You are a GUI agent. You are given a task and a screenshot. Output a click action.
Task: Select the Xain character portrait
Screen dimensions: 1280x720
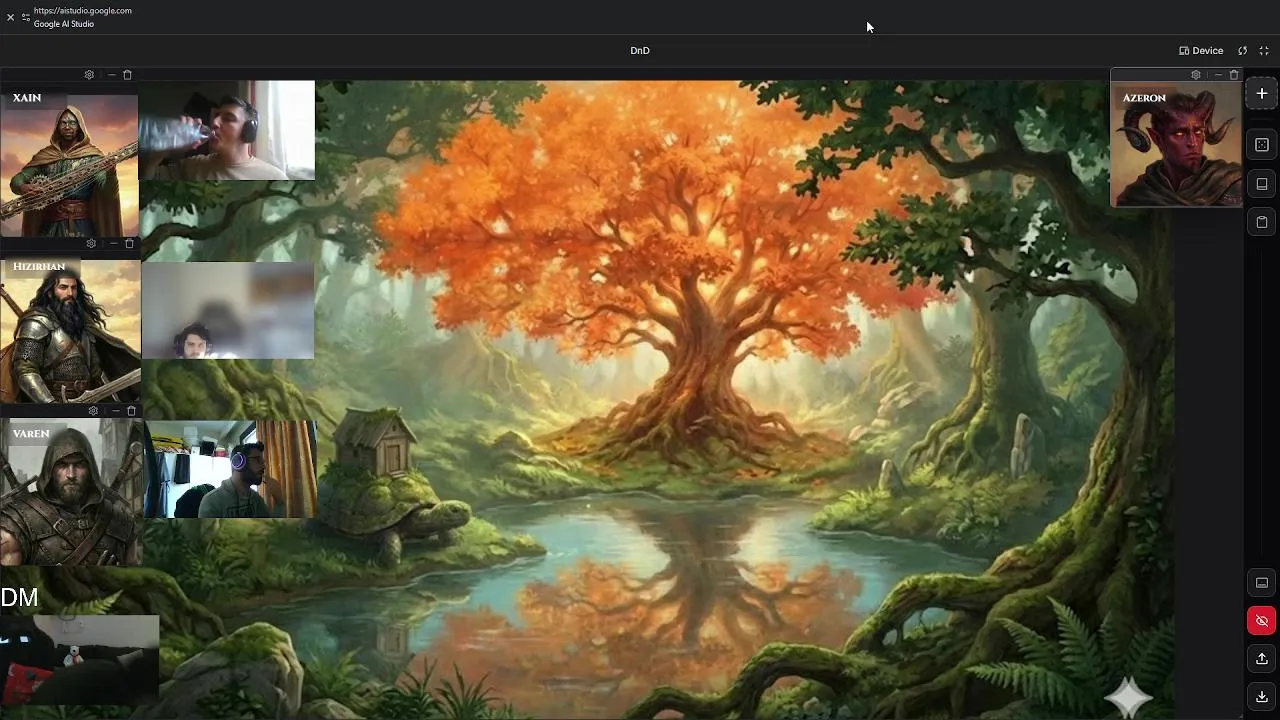pyautogui.click(x=69, y=165)
